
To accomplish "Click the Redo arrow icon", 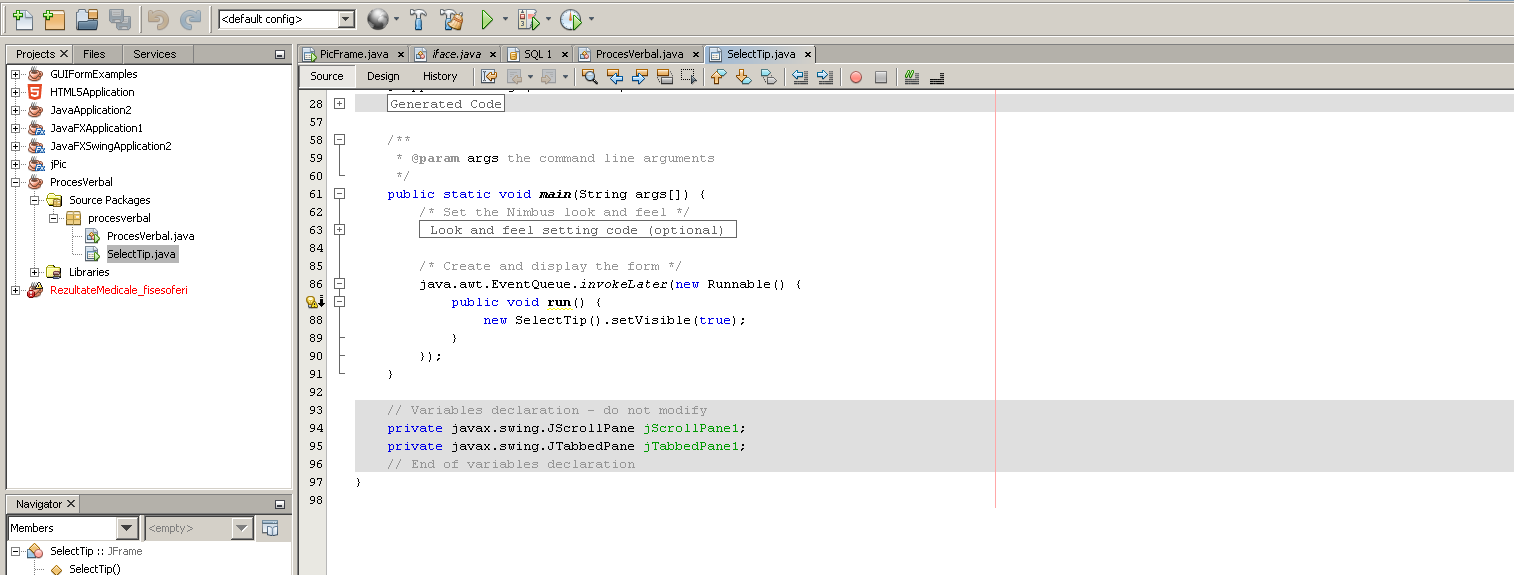I will click(x=190, y=18).
